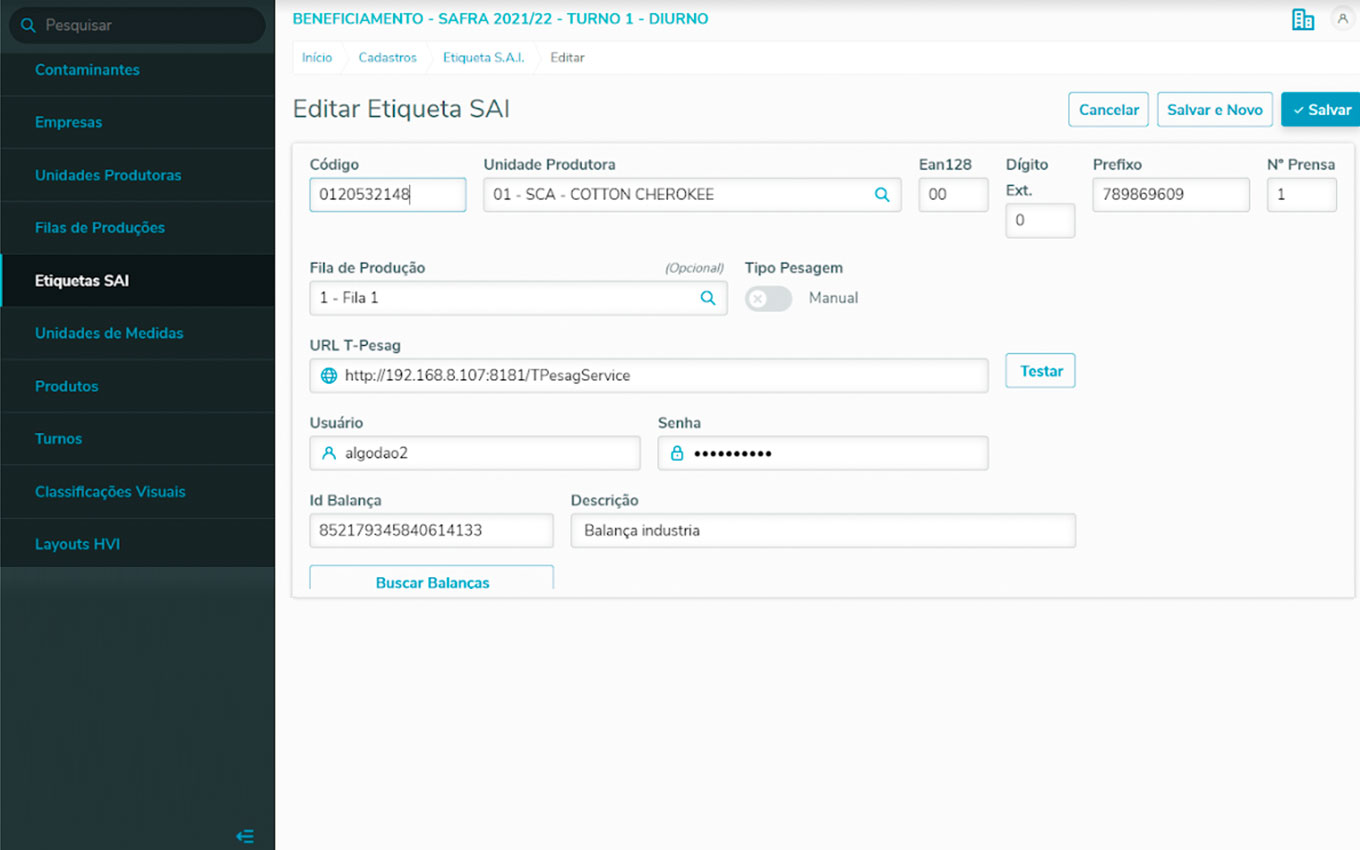Click the Testar button
This screenshot has height=850, width=1360.
(1040, 371)
